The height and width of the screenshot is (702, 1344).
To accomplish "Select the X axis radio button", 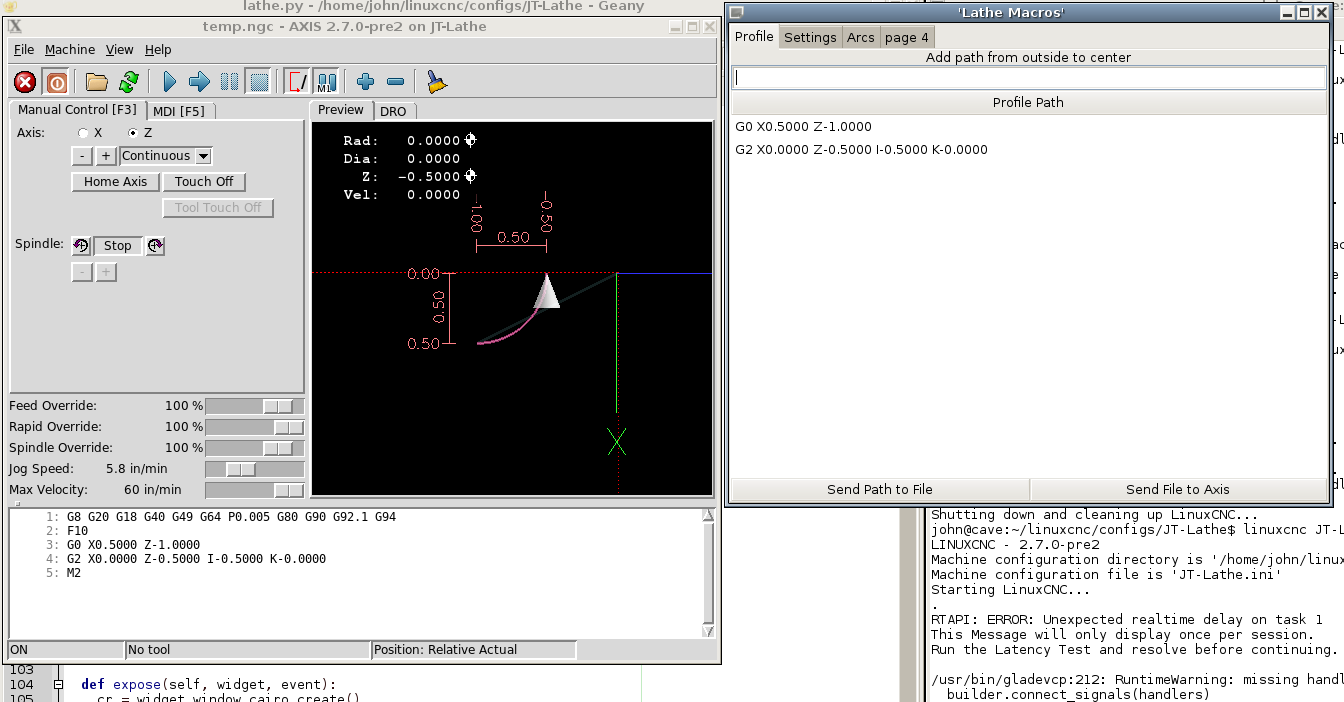I will pos(84,133).
